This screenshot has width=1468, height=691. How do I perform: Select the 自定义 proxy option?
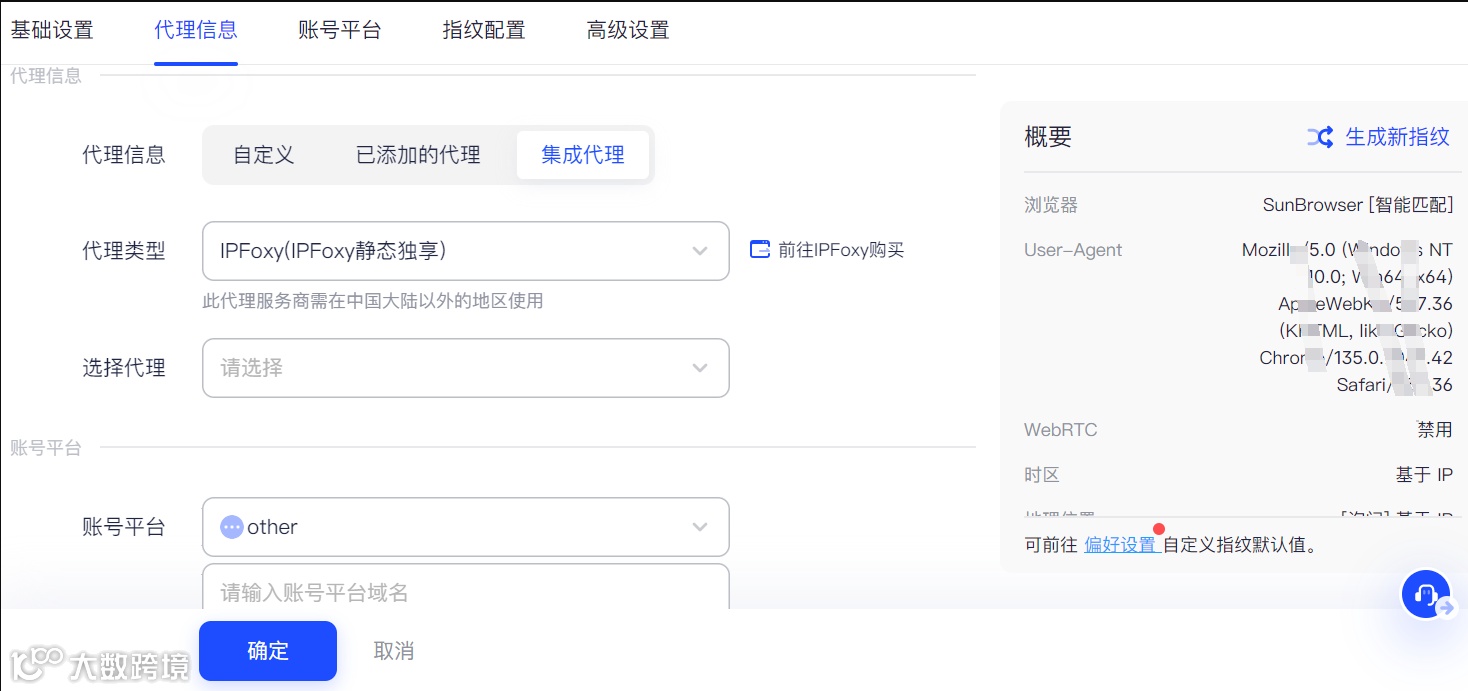pyautogui.click(x=264, y=155)
